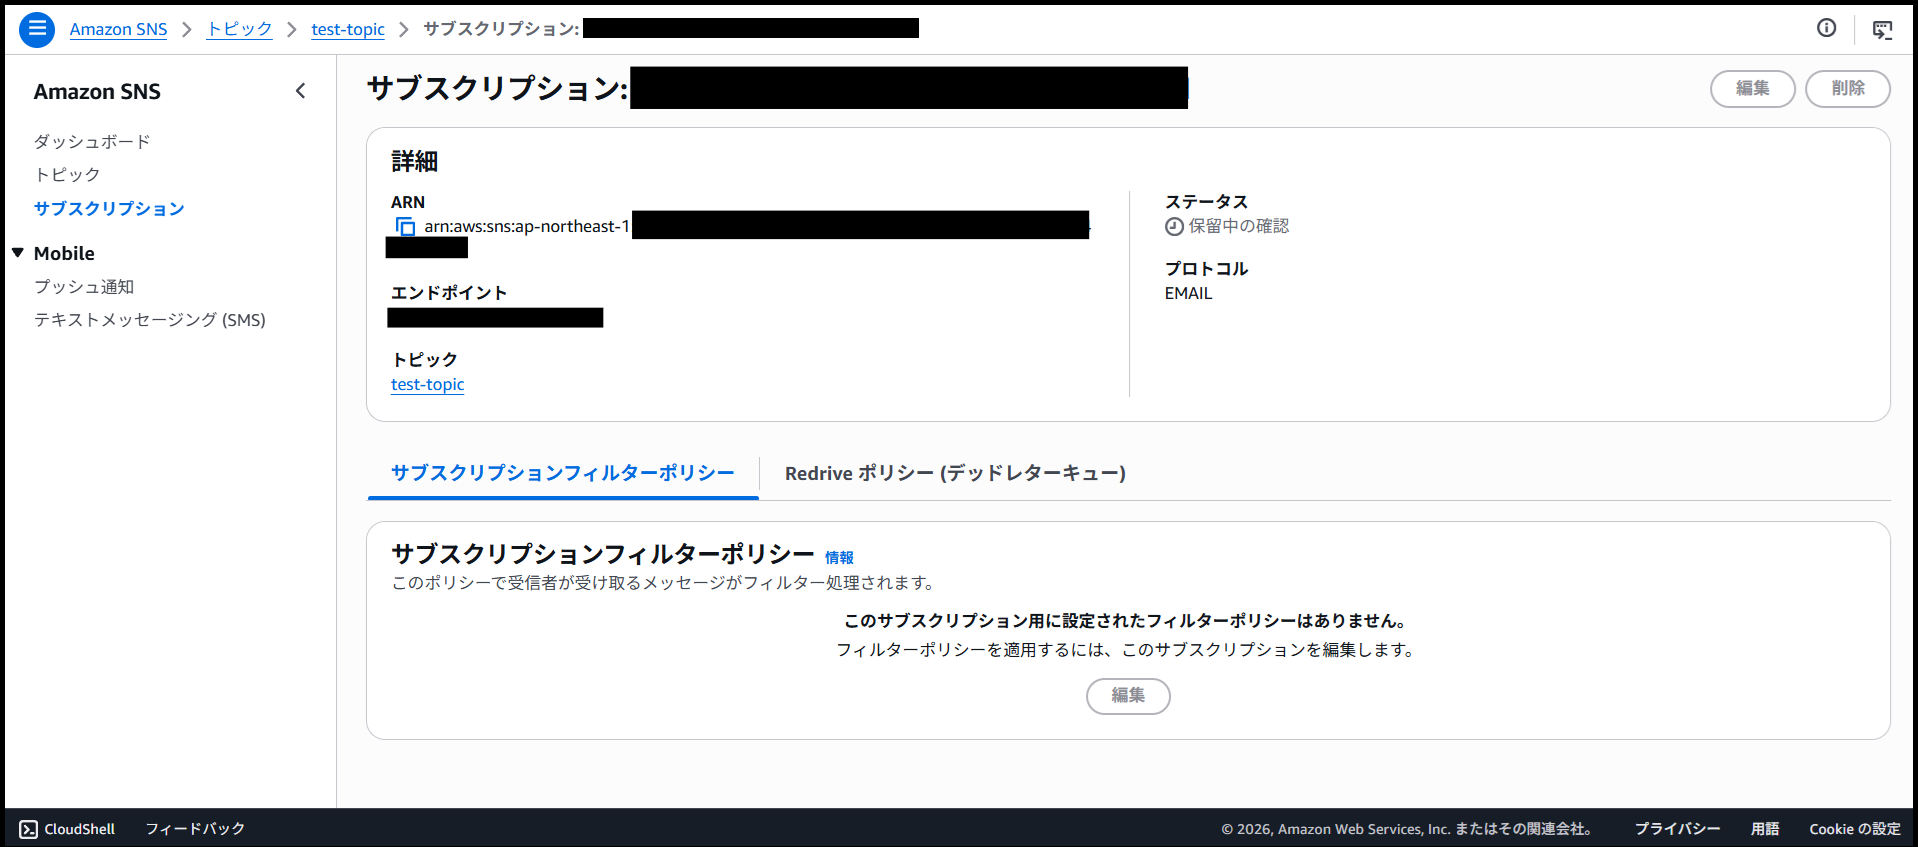Click the ステータス label

[x=1206, y=202]
